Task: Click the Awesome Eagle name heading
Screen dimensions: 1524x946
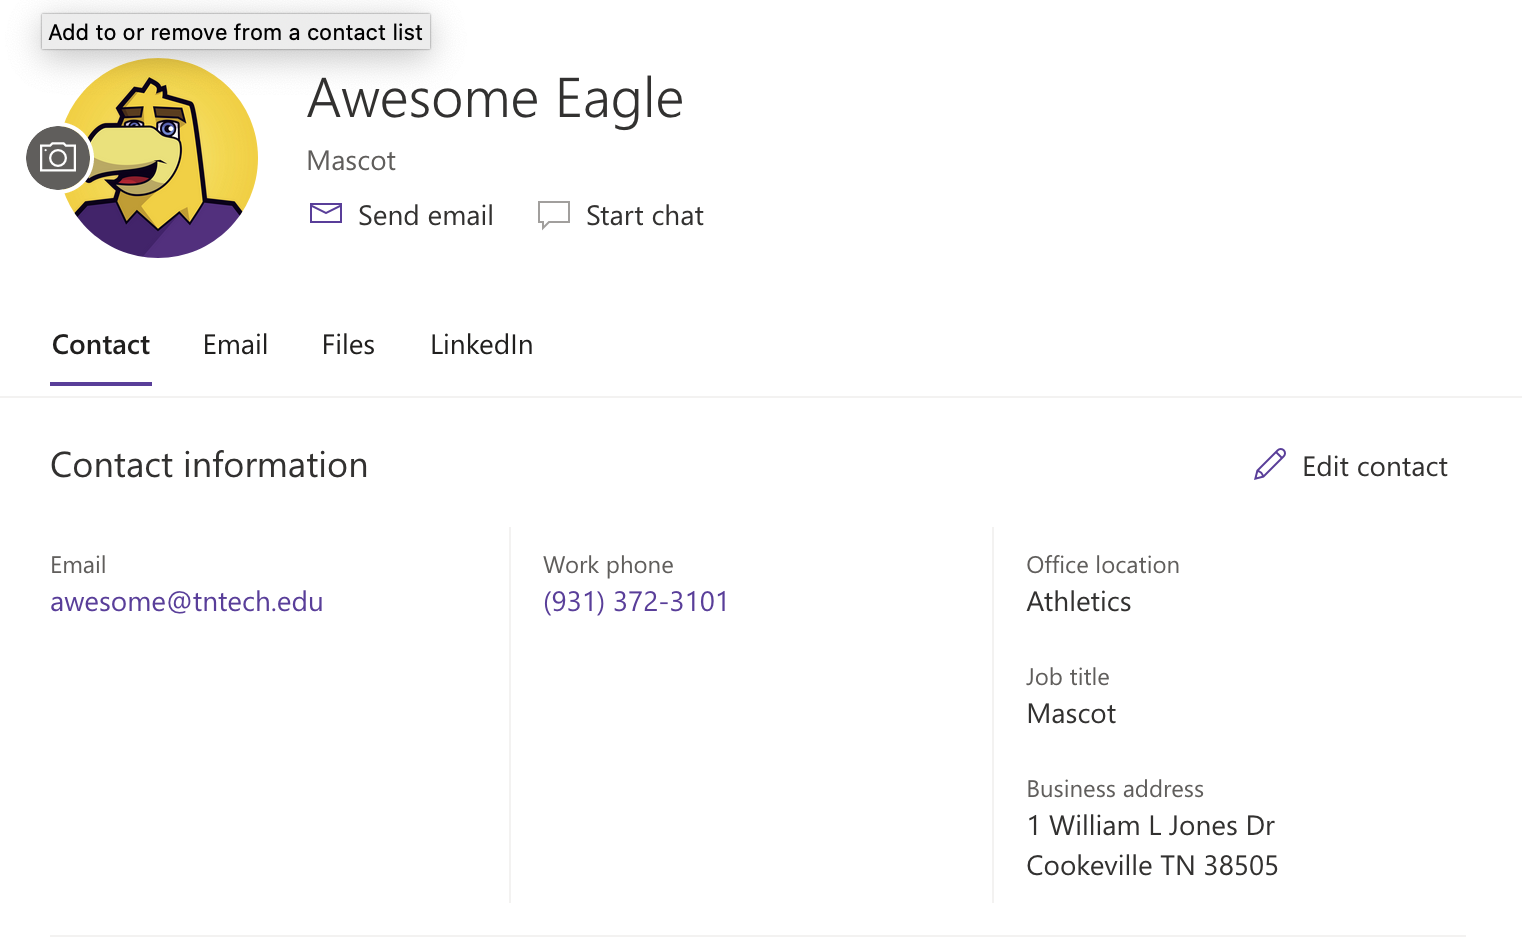Action: (x=495, y=99)
